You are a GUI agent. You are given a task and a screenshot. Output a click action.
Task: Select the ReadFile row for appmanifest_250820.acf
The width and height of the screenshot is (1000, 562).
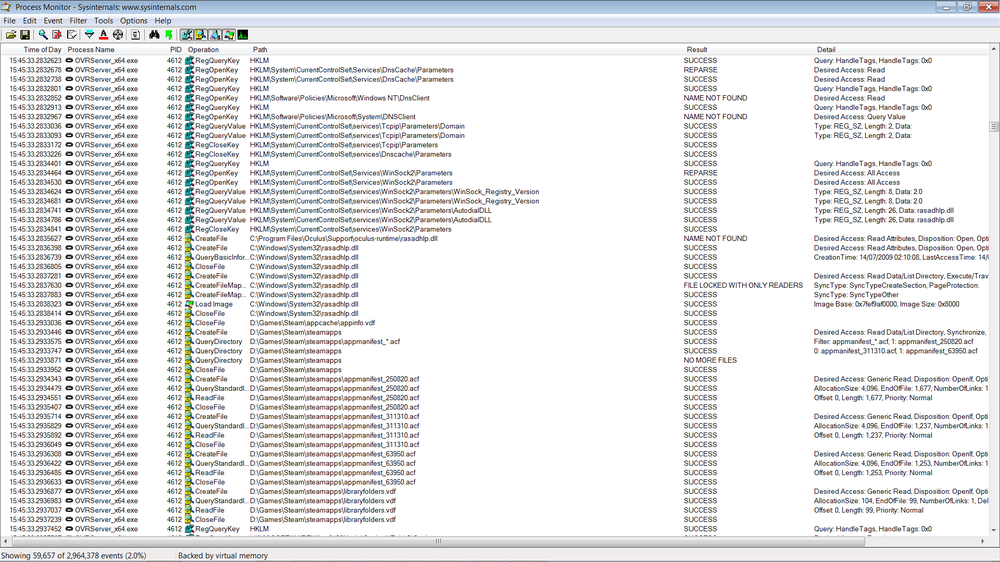click(495, 397)
